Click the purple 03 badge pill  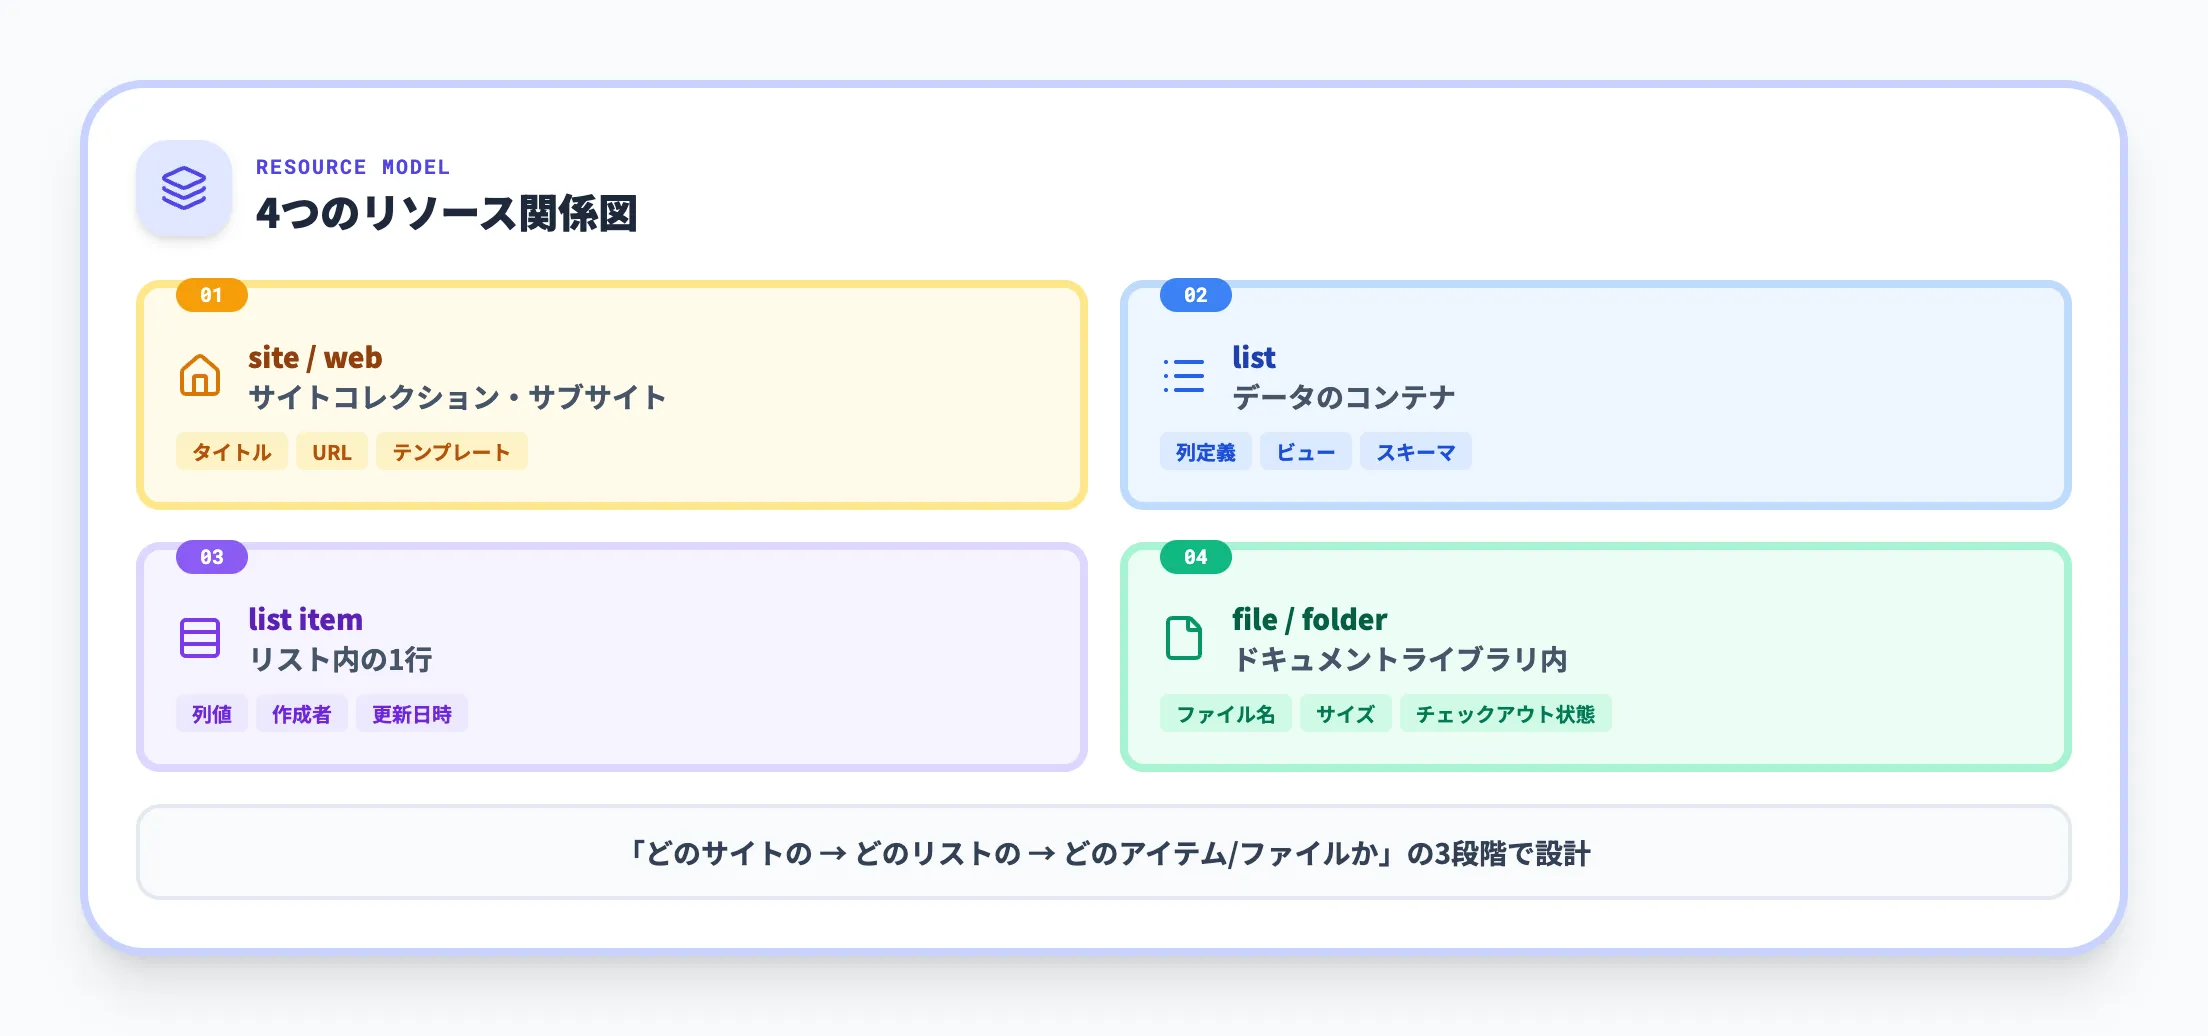point(210,557)
